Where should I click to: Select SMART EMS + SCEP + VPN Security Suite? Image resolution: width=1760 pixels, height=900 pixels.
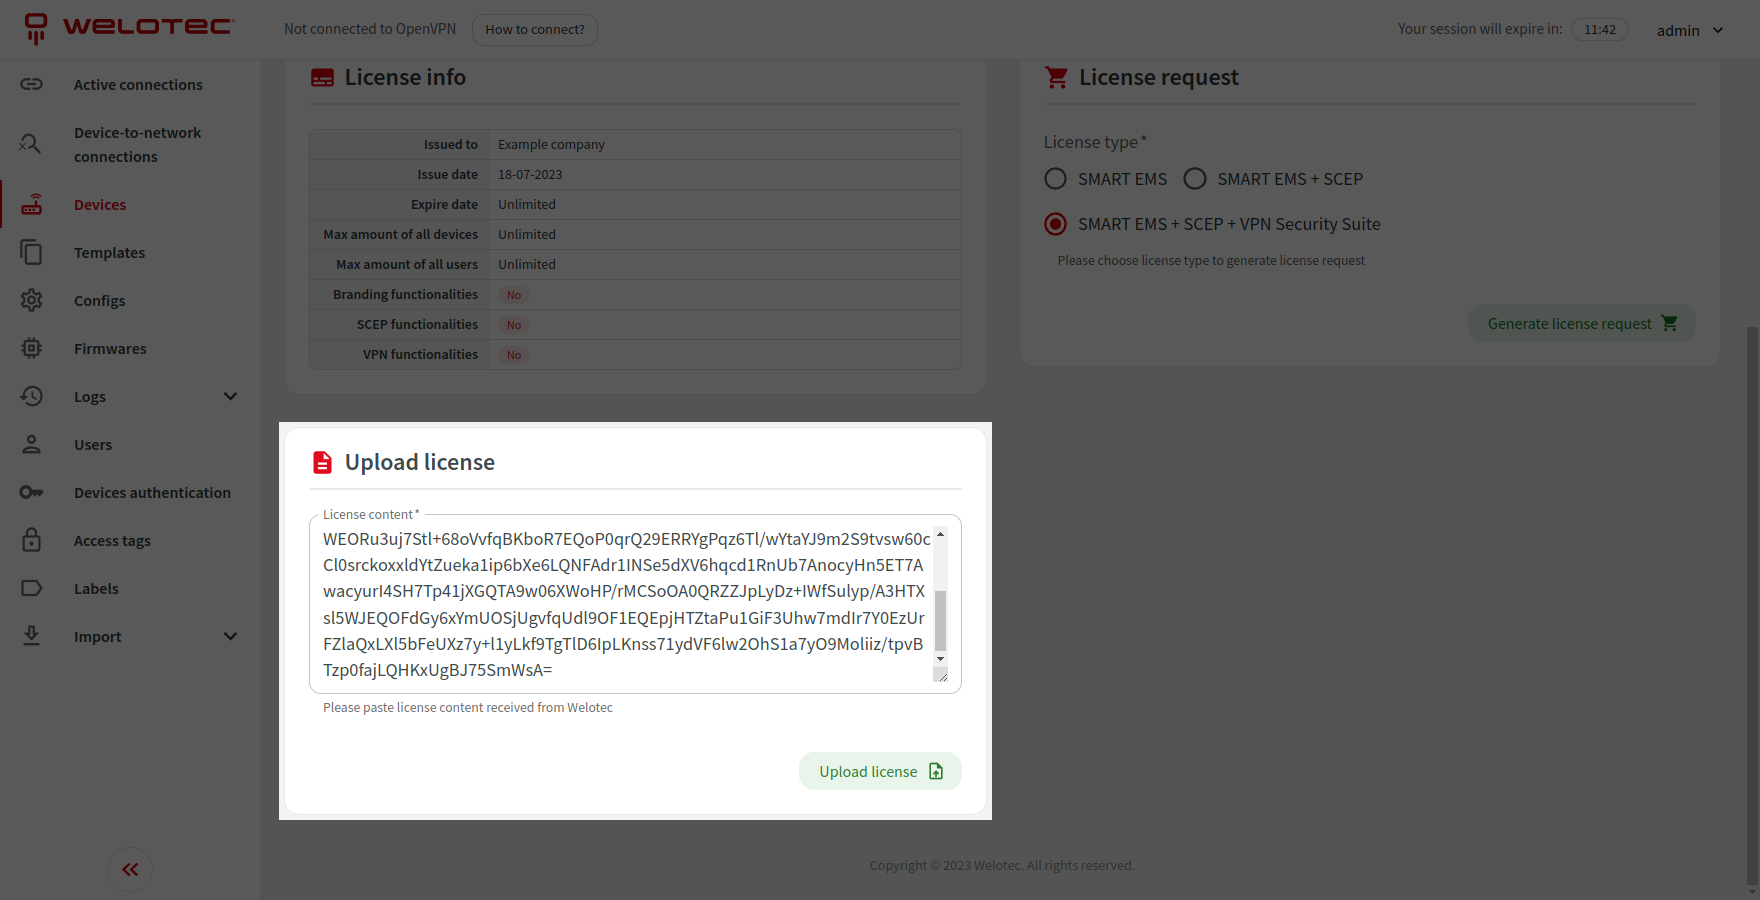point(1055,223)
